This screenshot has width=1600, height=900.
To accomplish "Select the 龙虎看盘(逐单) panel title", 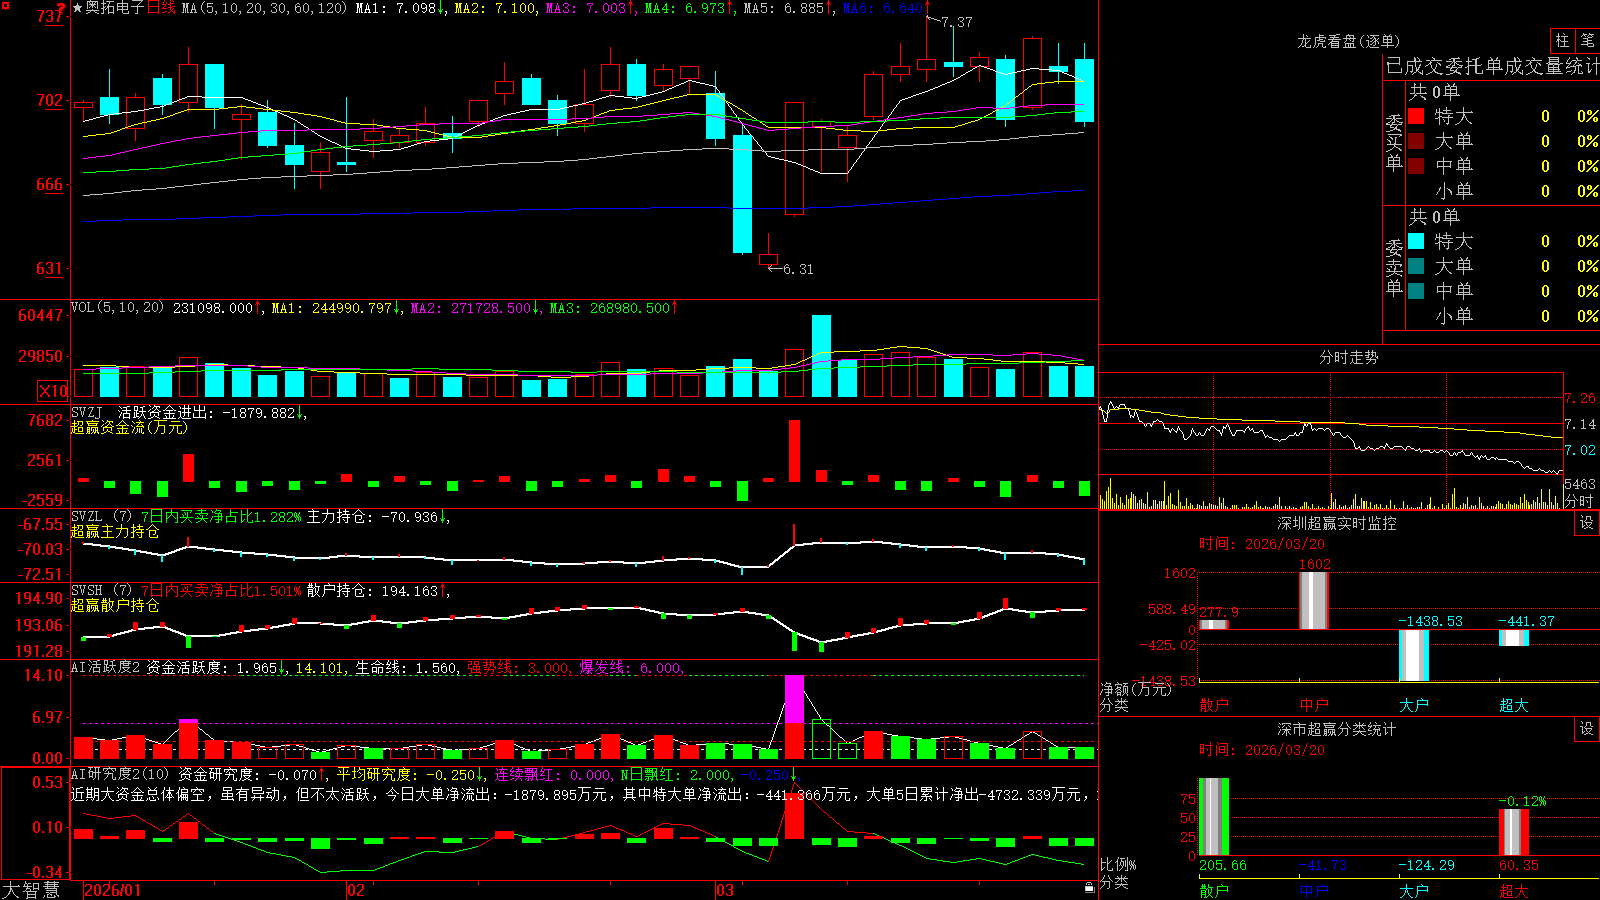I will point(1348,41).
